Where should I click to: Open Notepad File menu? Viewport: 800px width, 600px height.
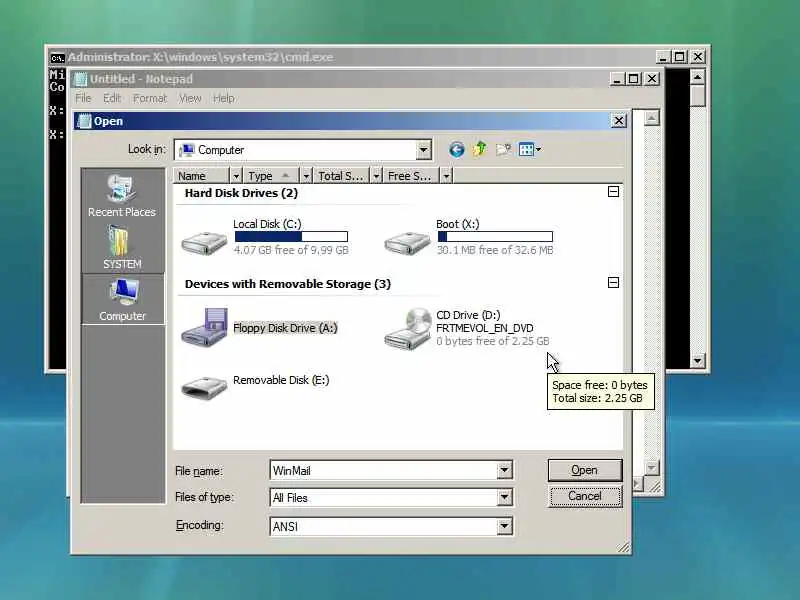pyautogui.click(x=83, y=98)
